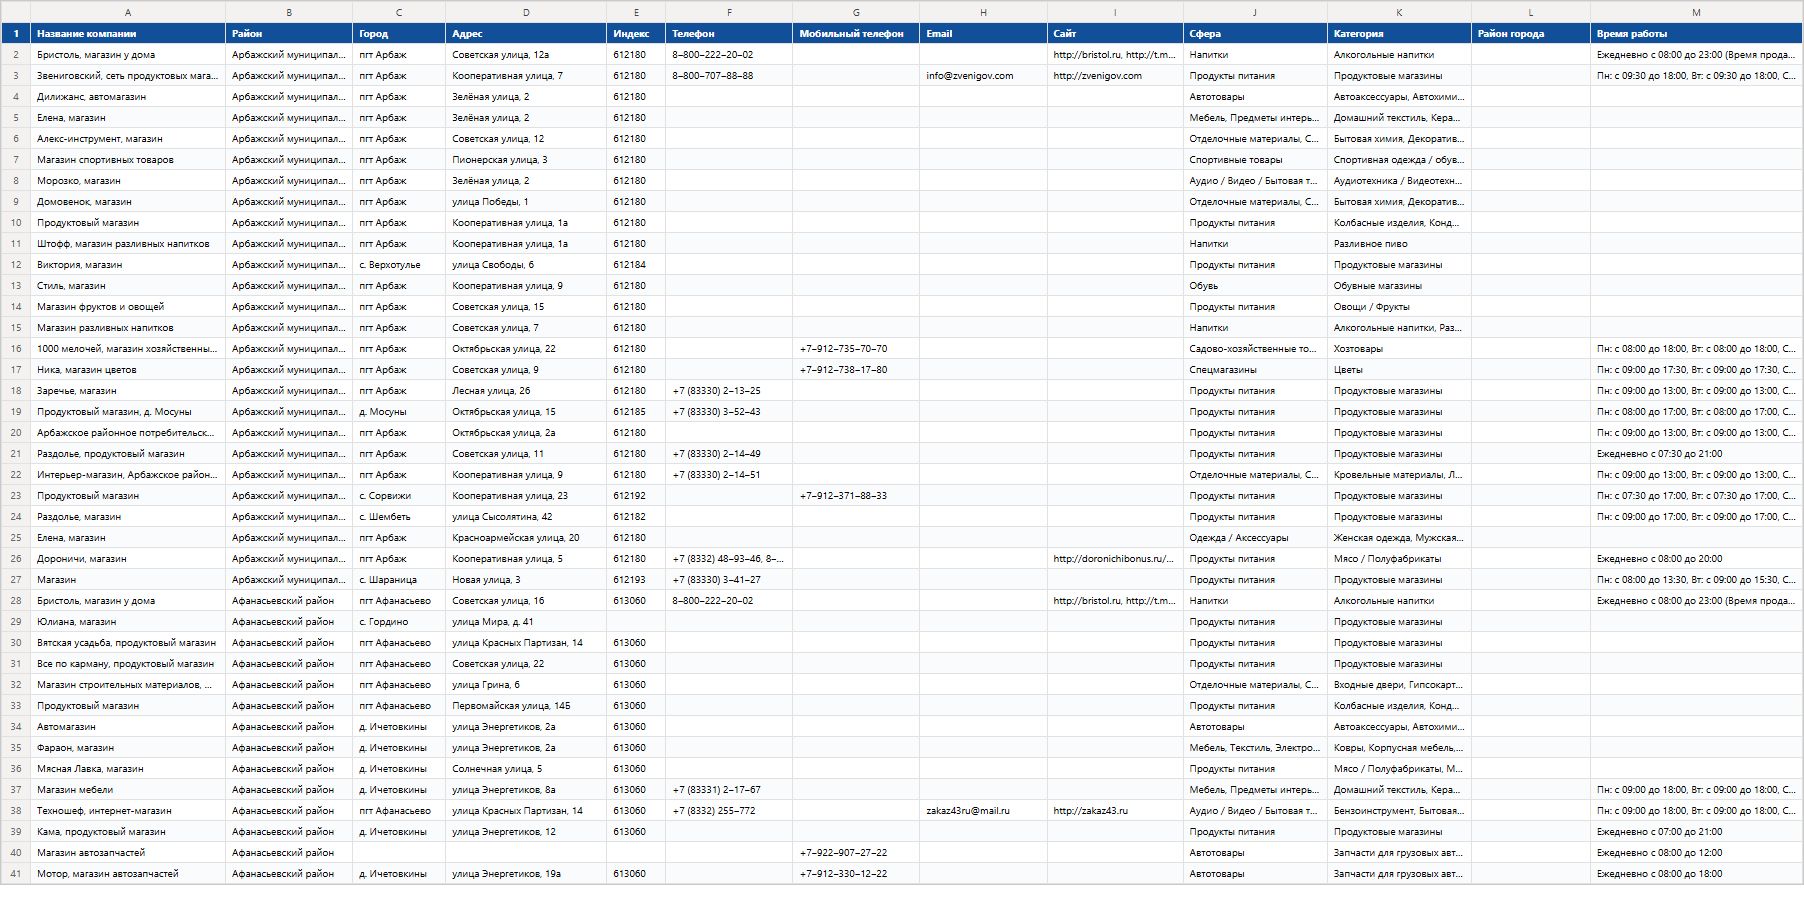Click the 'Фараон, магазин' cell
Viewport: 1804px width, 902px height.
tap(128, 748)
